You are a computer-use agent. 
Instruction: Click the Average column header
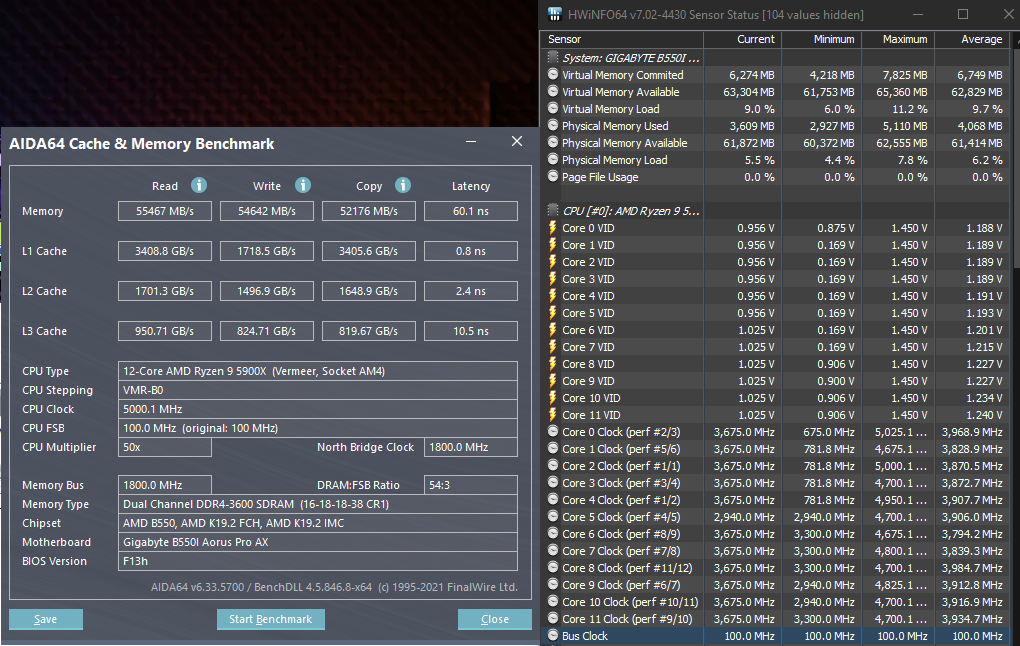pos(972,39)
